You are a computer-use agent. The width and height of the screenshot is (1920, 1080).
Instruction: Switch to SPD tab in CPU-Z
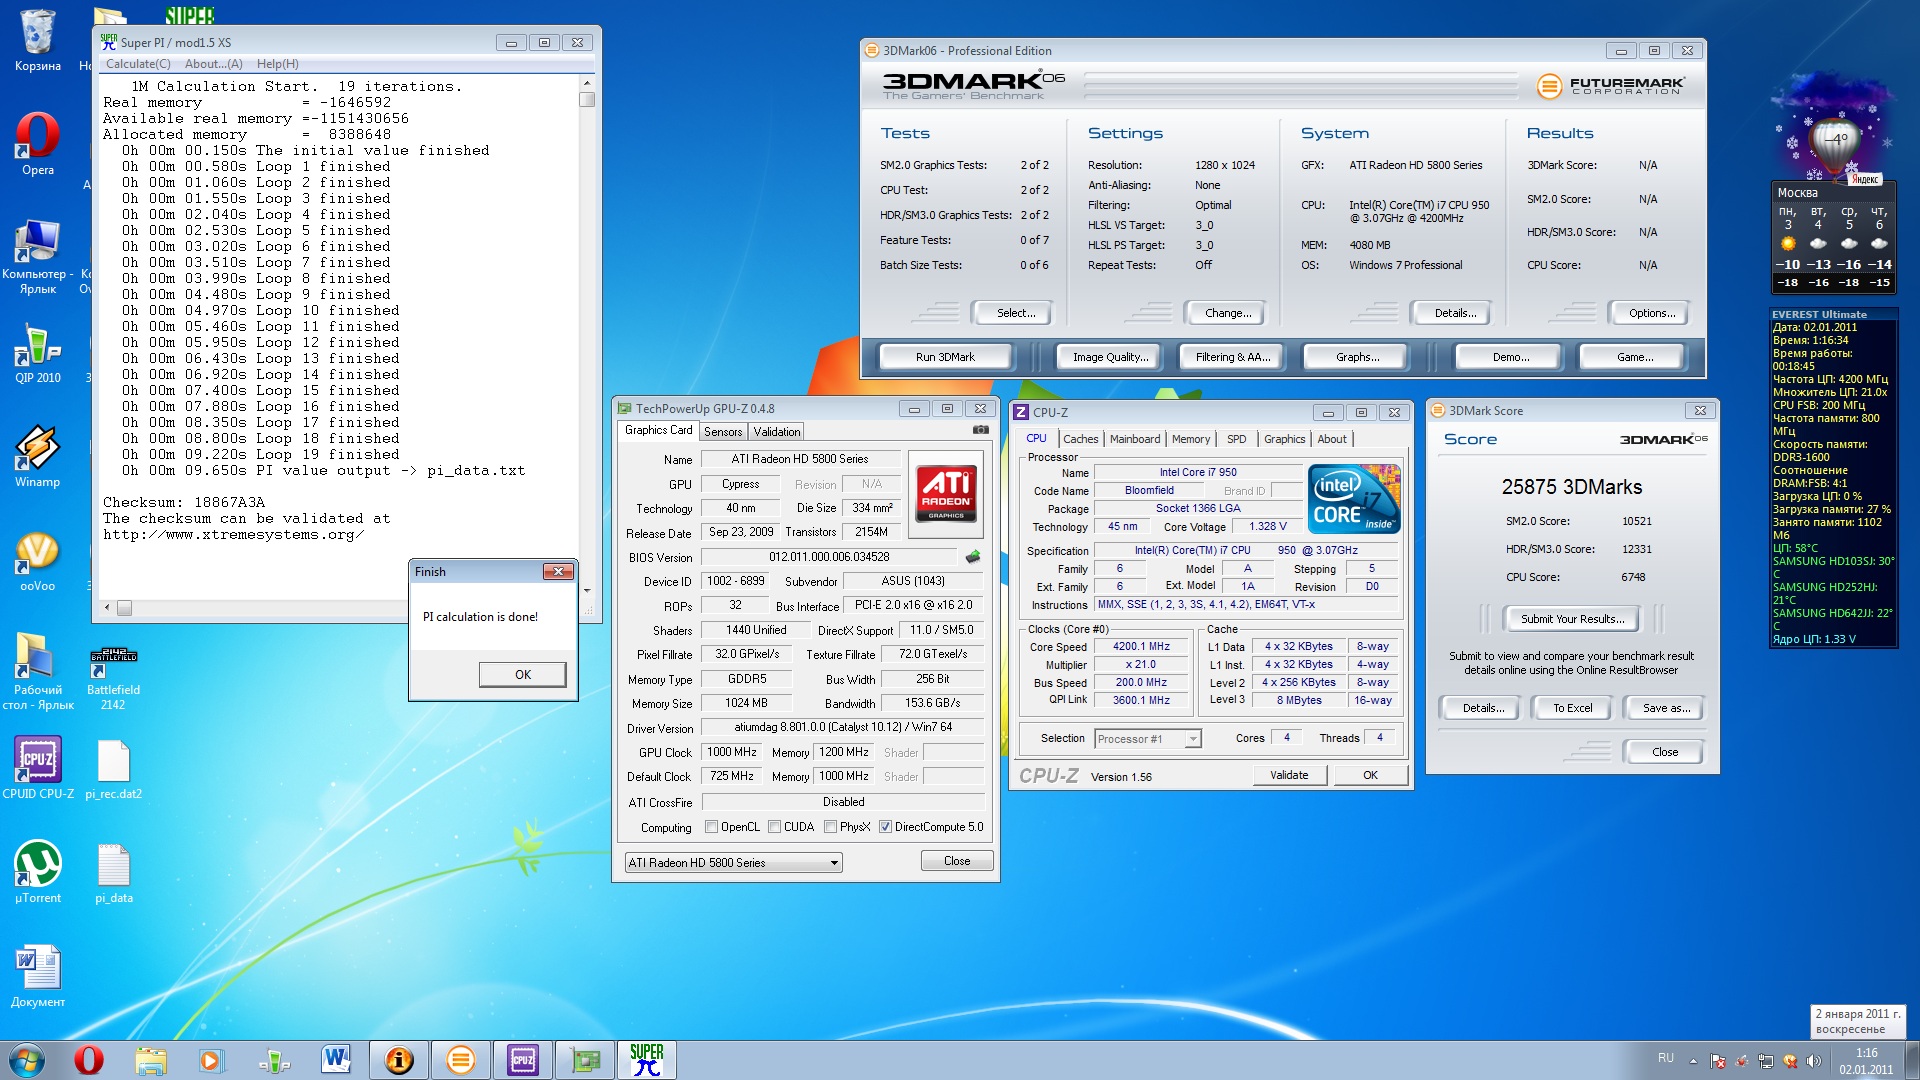1236,439
